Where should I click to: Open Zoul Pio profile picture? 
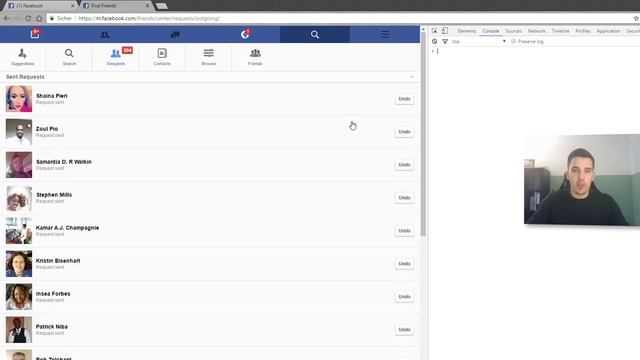tap(19, 132)
